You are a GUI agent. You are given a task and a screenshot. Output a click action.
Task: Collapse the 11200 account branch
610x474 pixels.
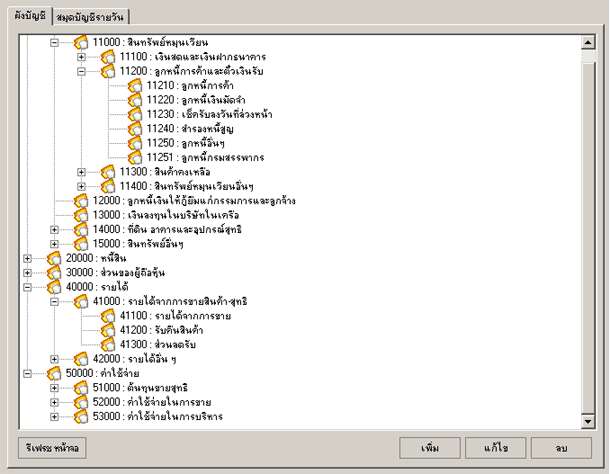pyautogui.click(x=82, y=72)
